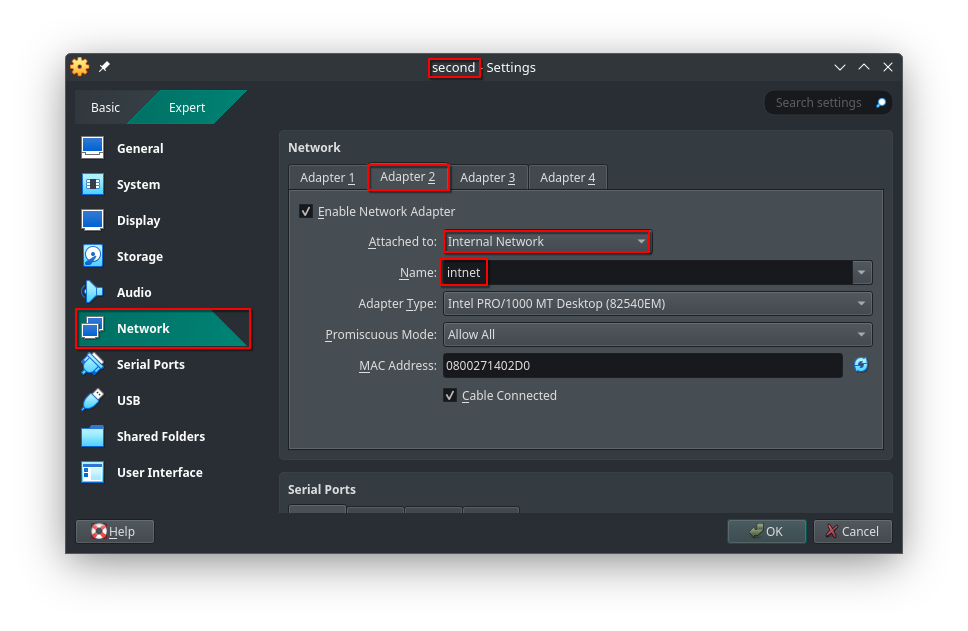The image size is (968, 631).
Task: Uncheck the Cable Connected checkbox
Action: point(450,396)
